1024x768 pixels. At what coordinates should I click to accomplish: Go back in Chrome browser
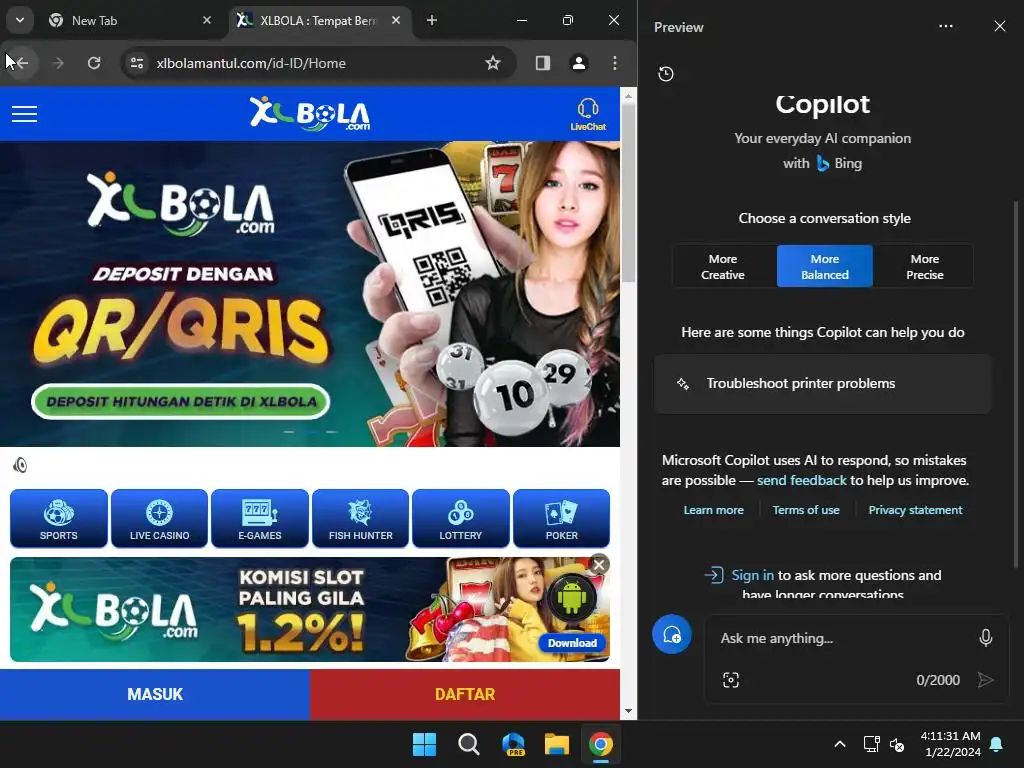(21, 63)
